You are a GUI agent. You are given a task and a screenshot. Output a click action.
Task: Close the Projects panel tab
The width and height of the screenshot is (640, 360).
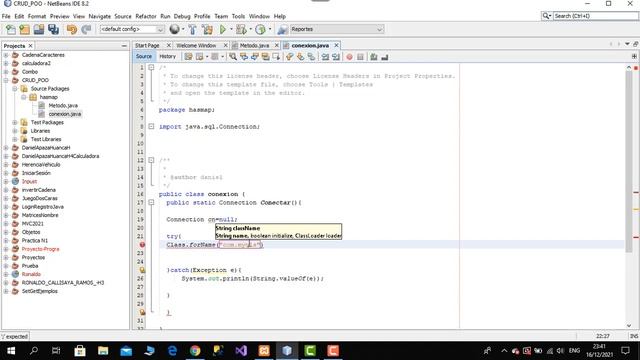pyautogui.click(x=31, y=46)
